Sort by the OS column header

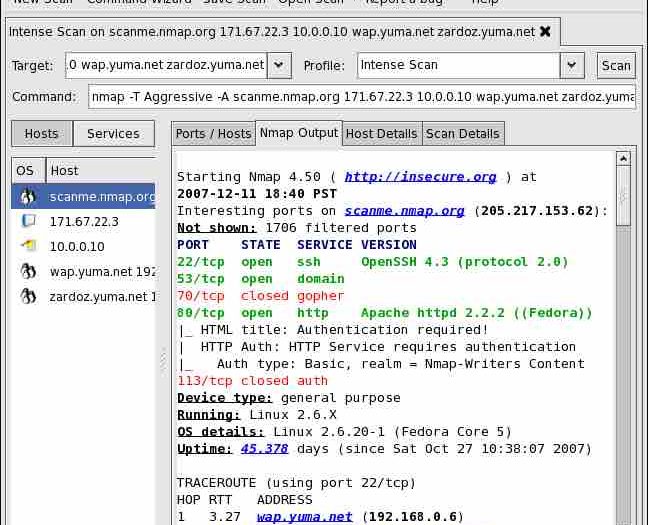29,170
